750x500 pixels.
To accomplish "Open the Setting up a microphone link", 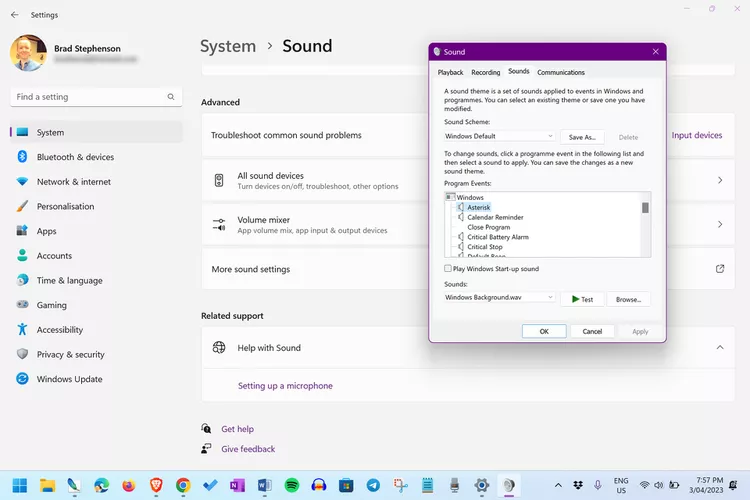I will [x=285, y=386].
